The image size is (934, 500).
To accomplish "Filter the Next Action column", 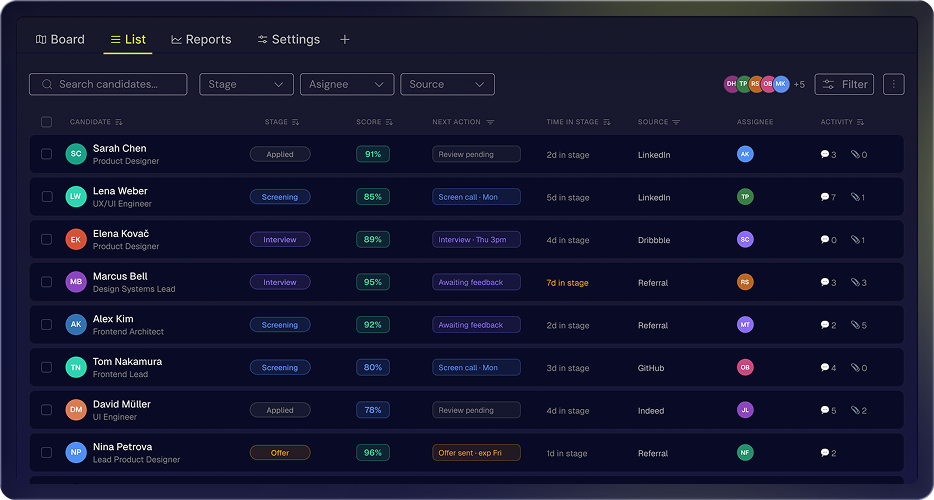I will 490,122.
